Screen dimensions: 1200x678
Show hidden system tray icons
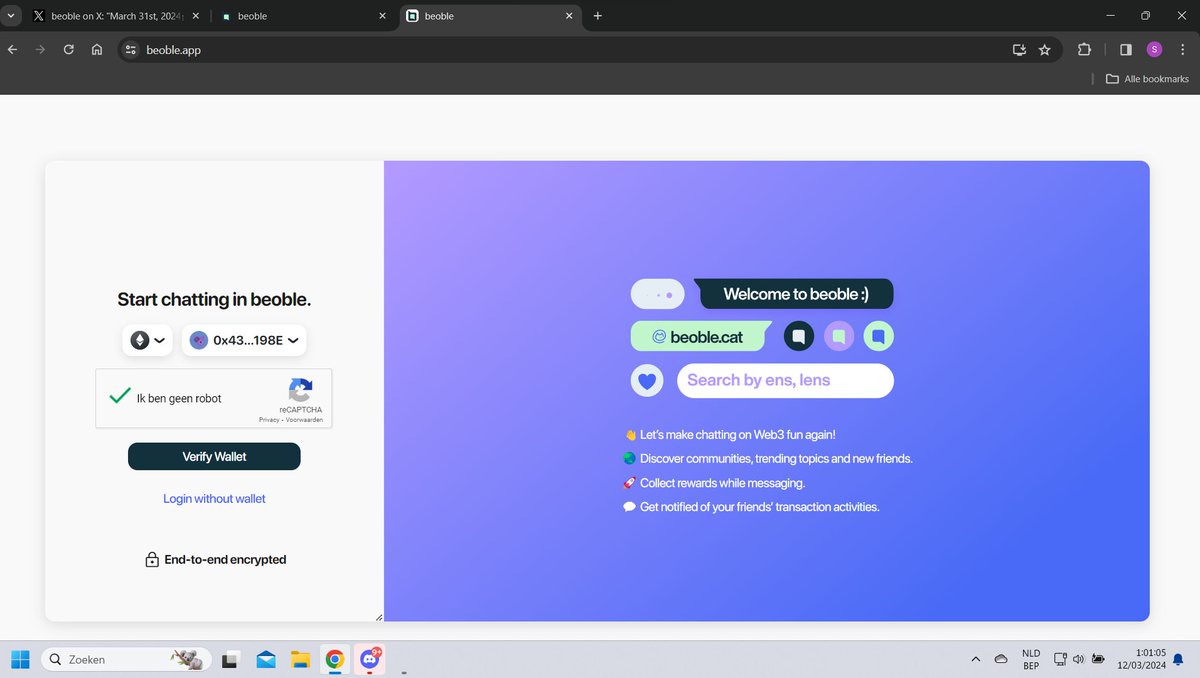(975, 659)
